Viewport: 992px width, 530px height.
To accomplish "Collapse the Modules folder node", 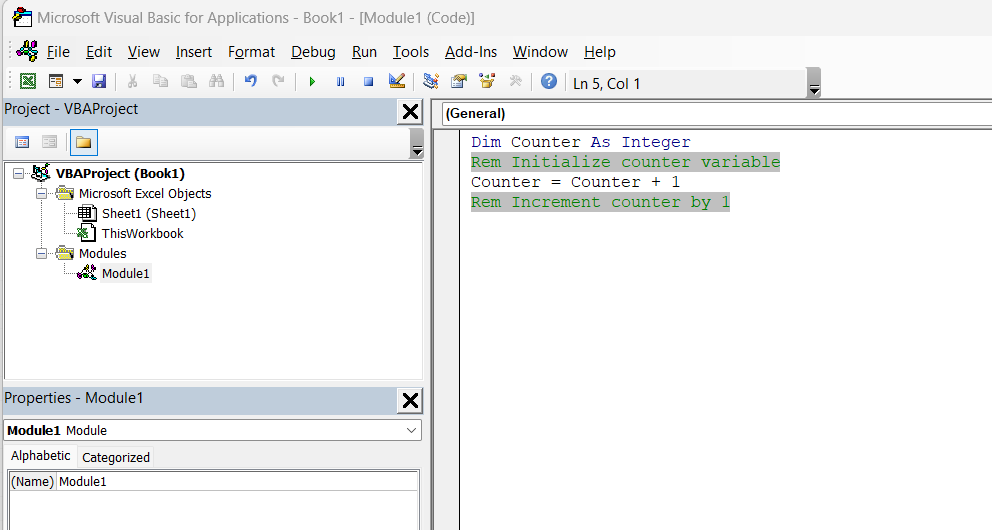I will point(42,254).
